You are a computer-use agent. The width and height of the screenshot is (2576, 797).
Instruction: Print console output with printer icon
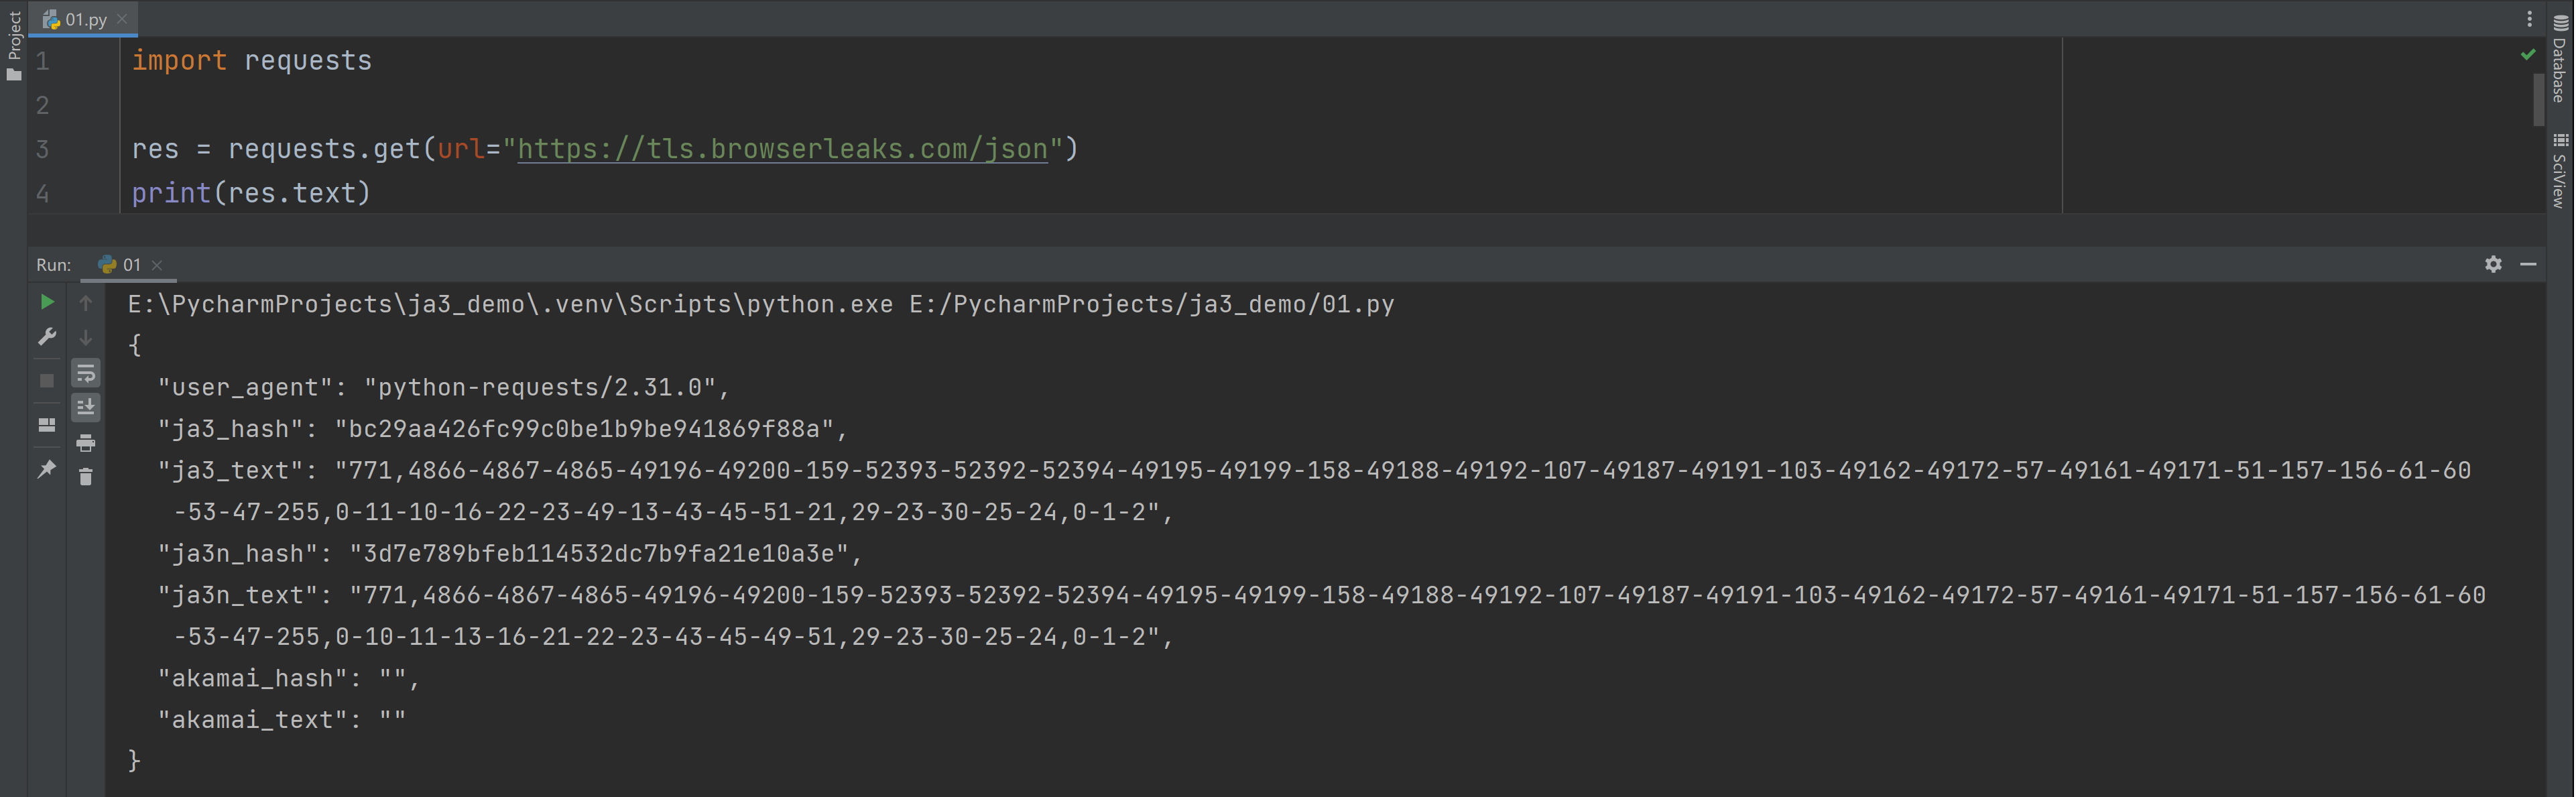(x=86, y=442)
